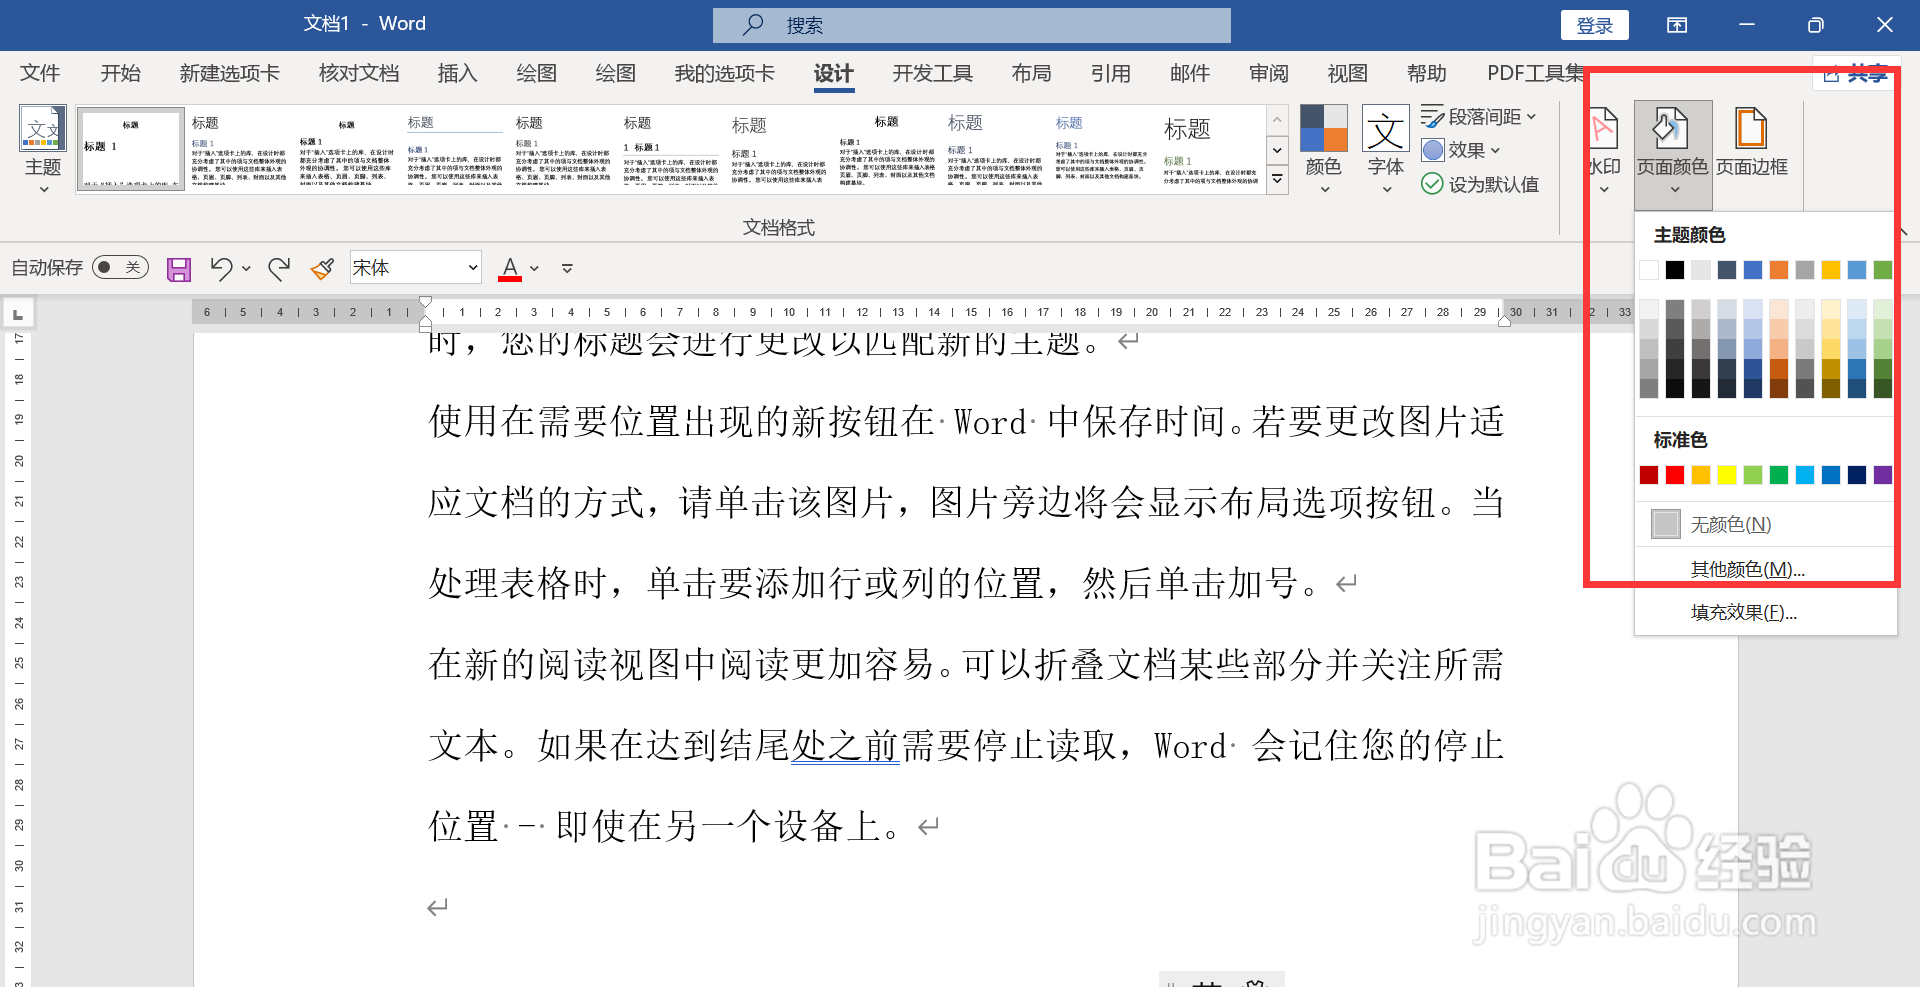
Task: Click the Paragraph Spacing (段落间距) icon
Action: point(1432,116)
